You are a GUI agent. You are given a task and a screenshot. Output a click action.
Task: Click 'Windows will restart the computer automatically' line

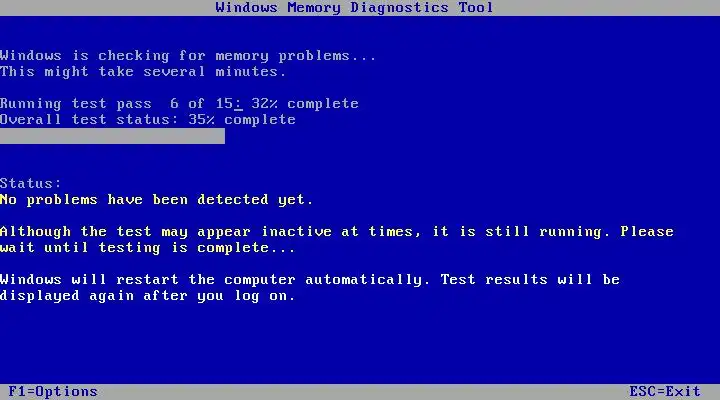[x=310, y=280]
